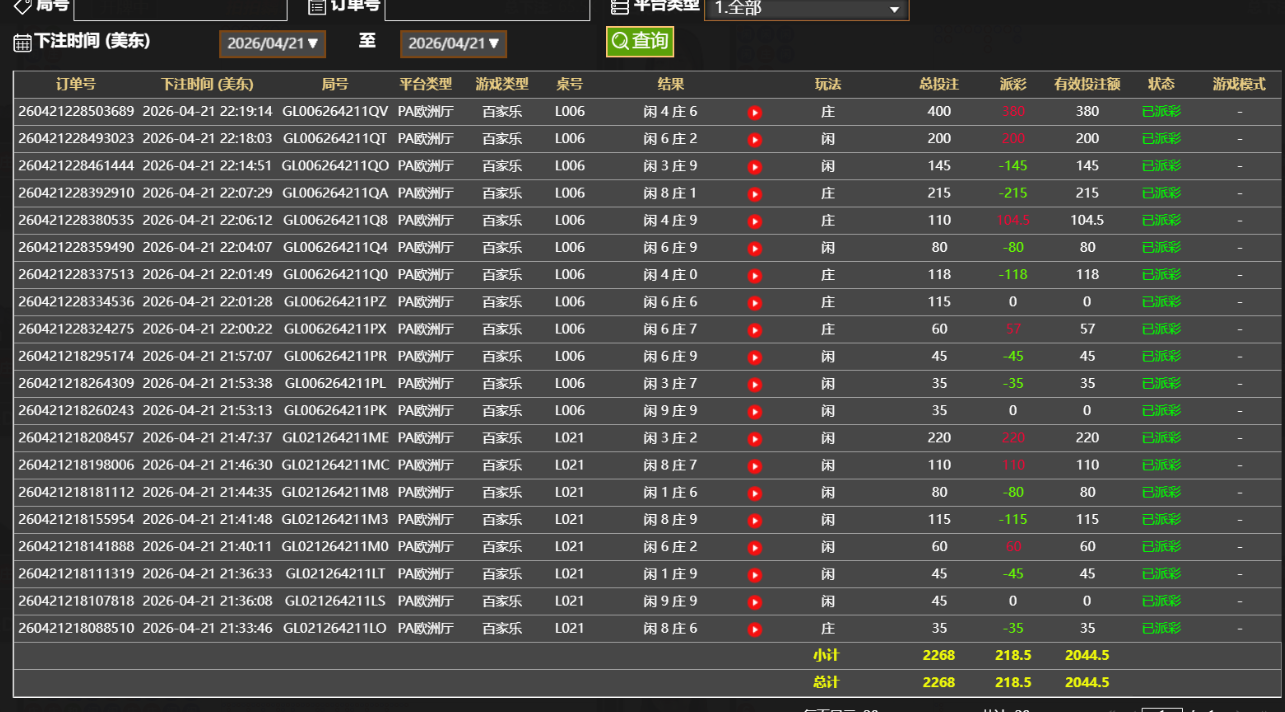Play video replay for order 260421218208457

tap(755, 438)
